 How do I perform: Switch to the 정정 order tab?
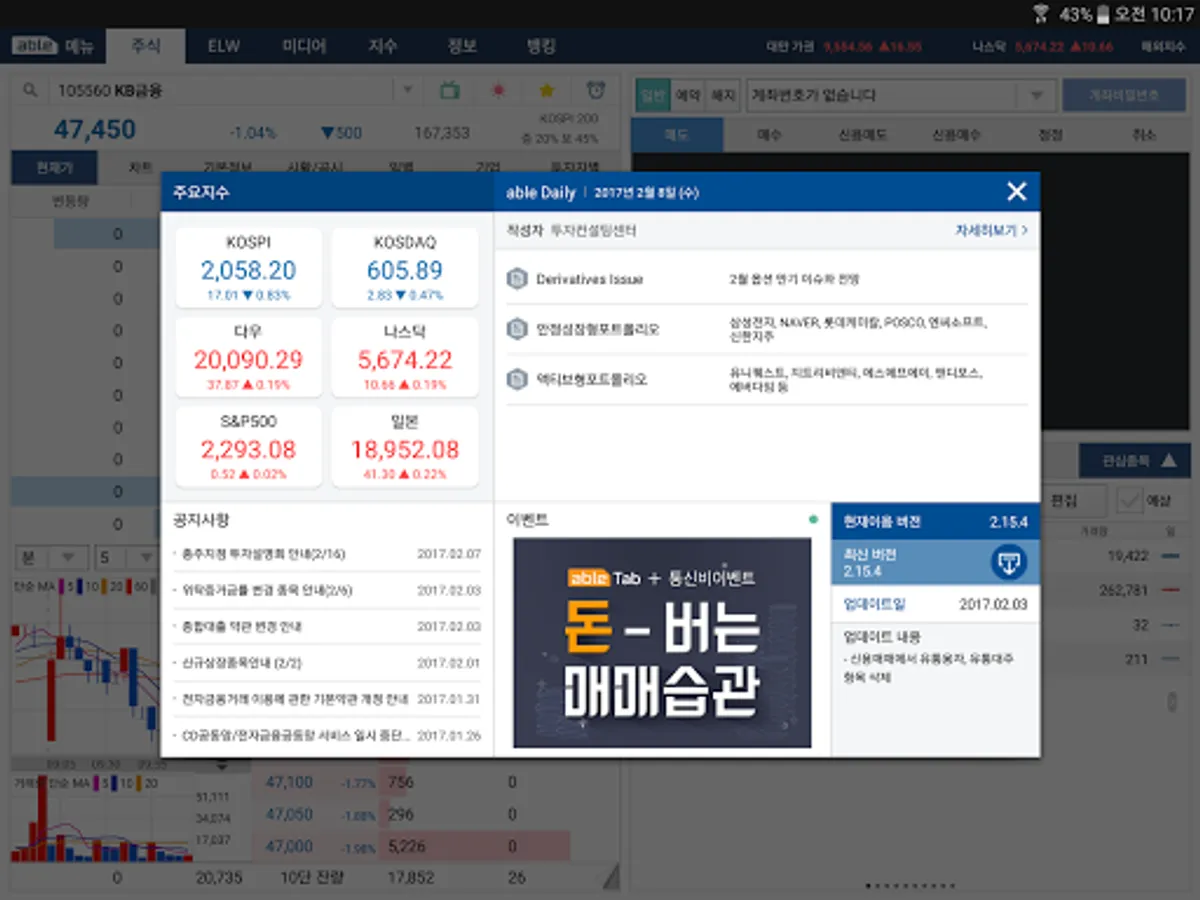[1050, 135]
